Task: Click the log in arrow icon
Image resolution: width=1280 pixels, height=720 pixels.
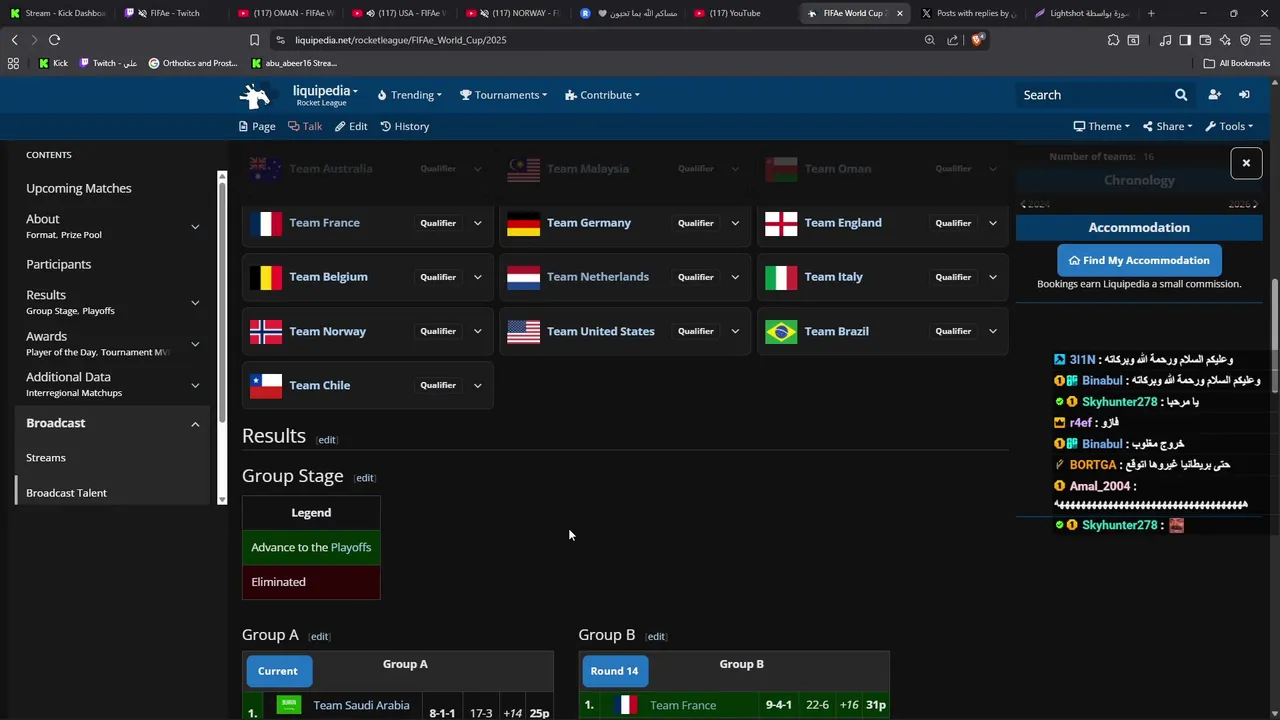Action: click(x=1244, y=95)
